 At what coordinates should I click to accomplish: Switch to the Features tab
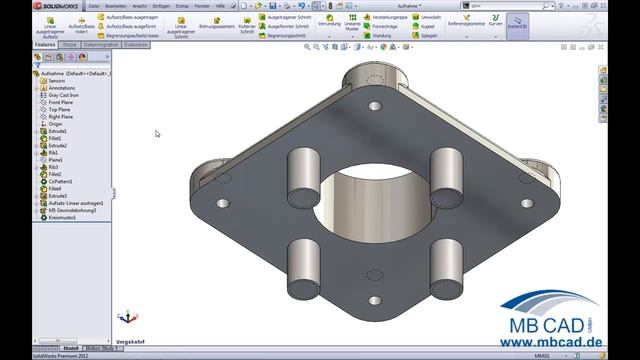click(45, 44)
